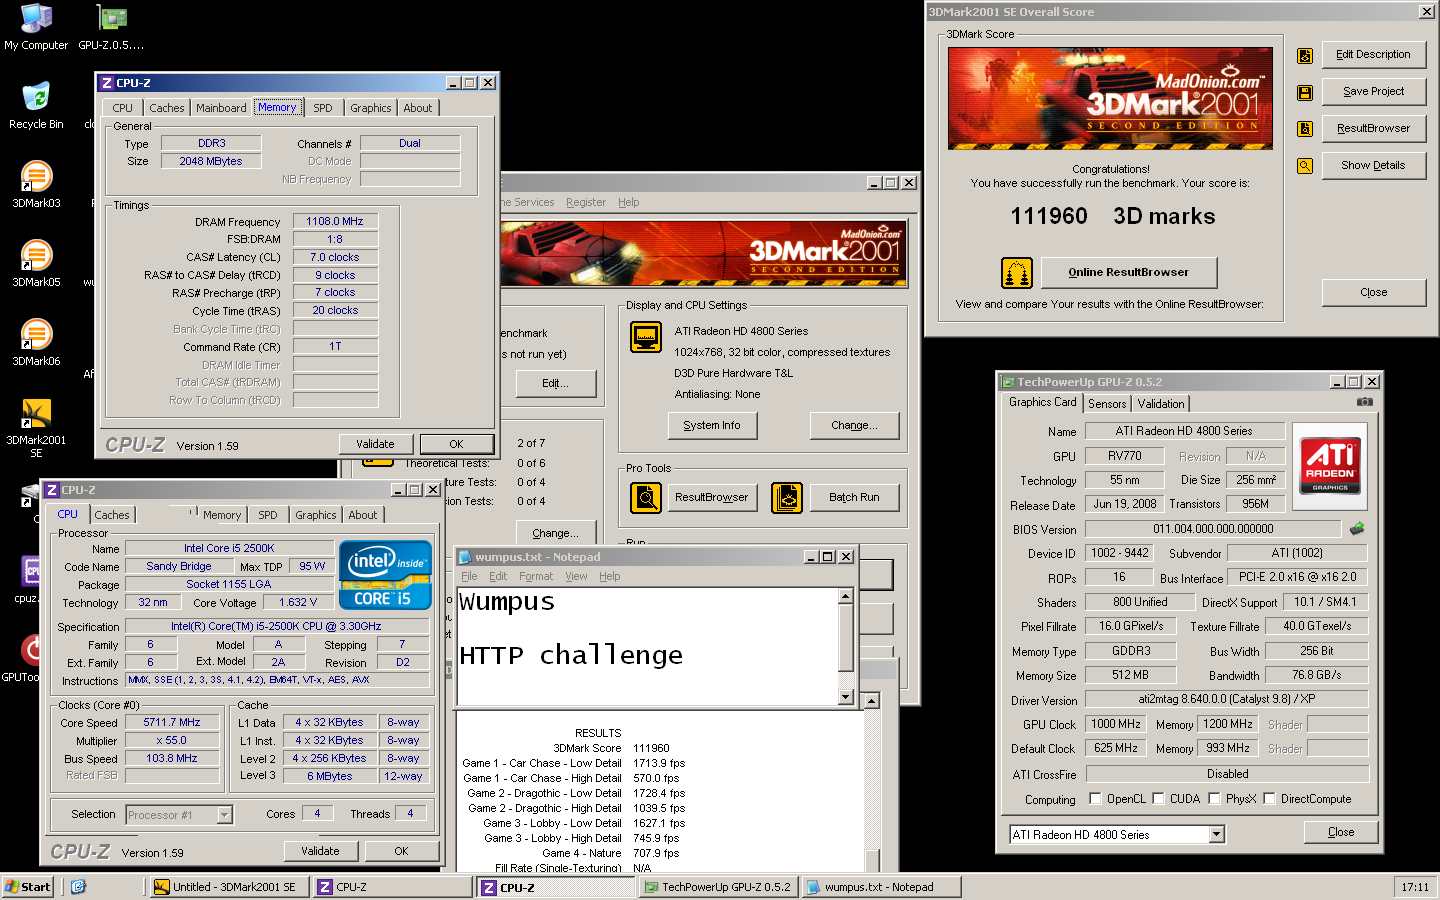Toggle the OpenCL checkbox in GPU-Z
1440x900 pixels.
coord(1095,799)
